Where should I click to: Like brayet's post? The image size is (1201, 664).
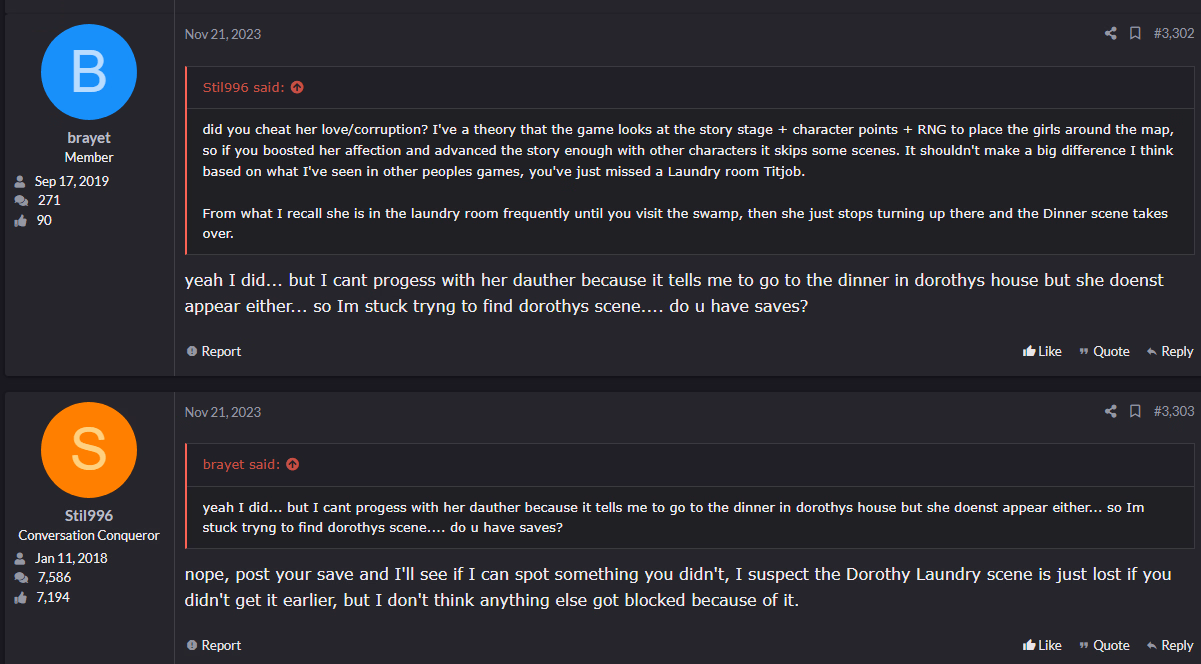1042,351
